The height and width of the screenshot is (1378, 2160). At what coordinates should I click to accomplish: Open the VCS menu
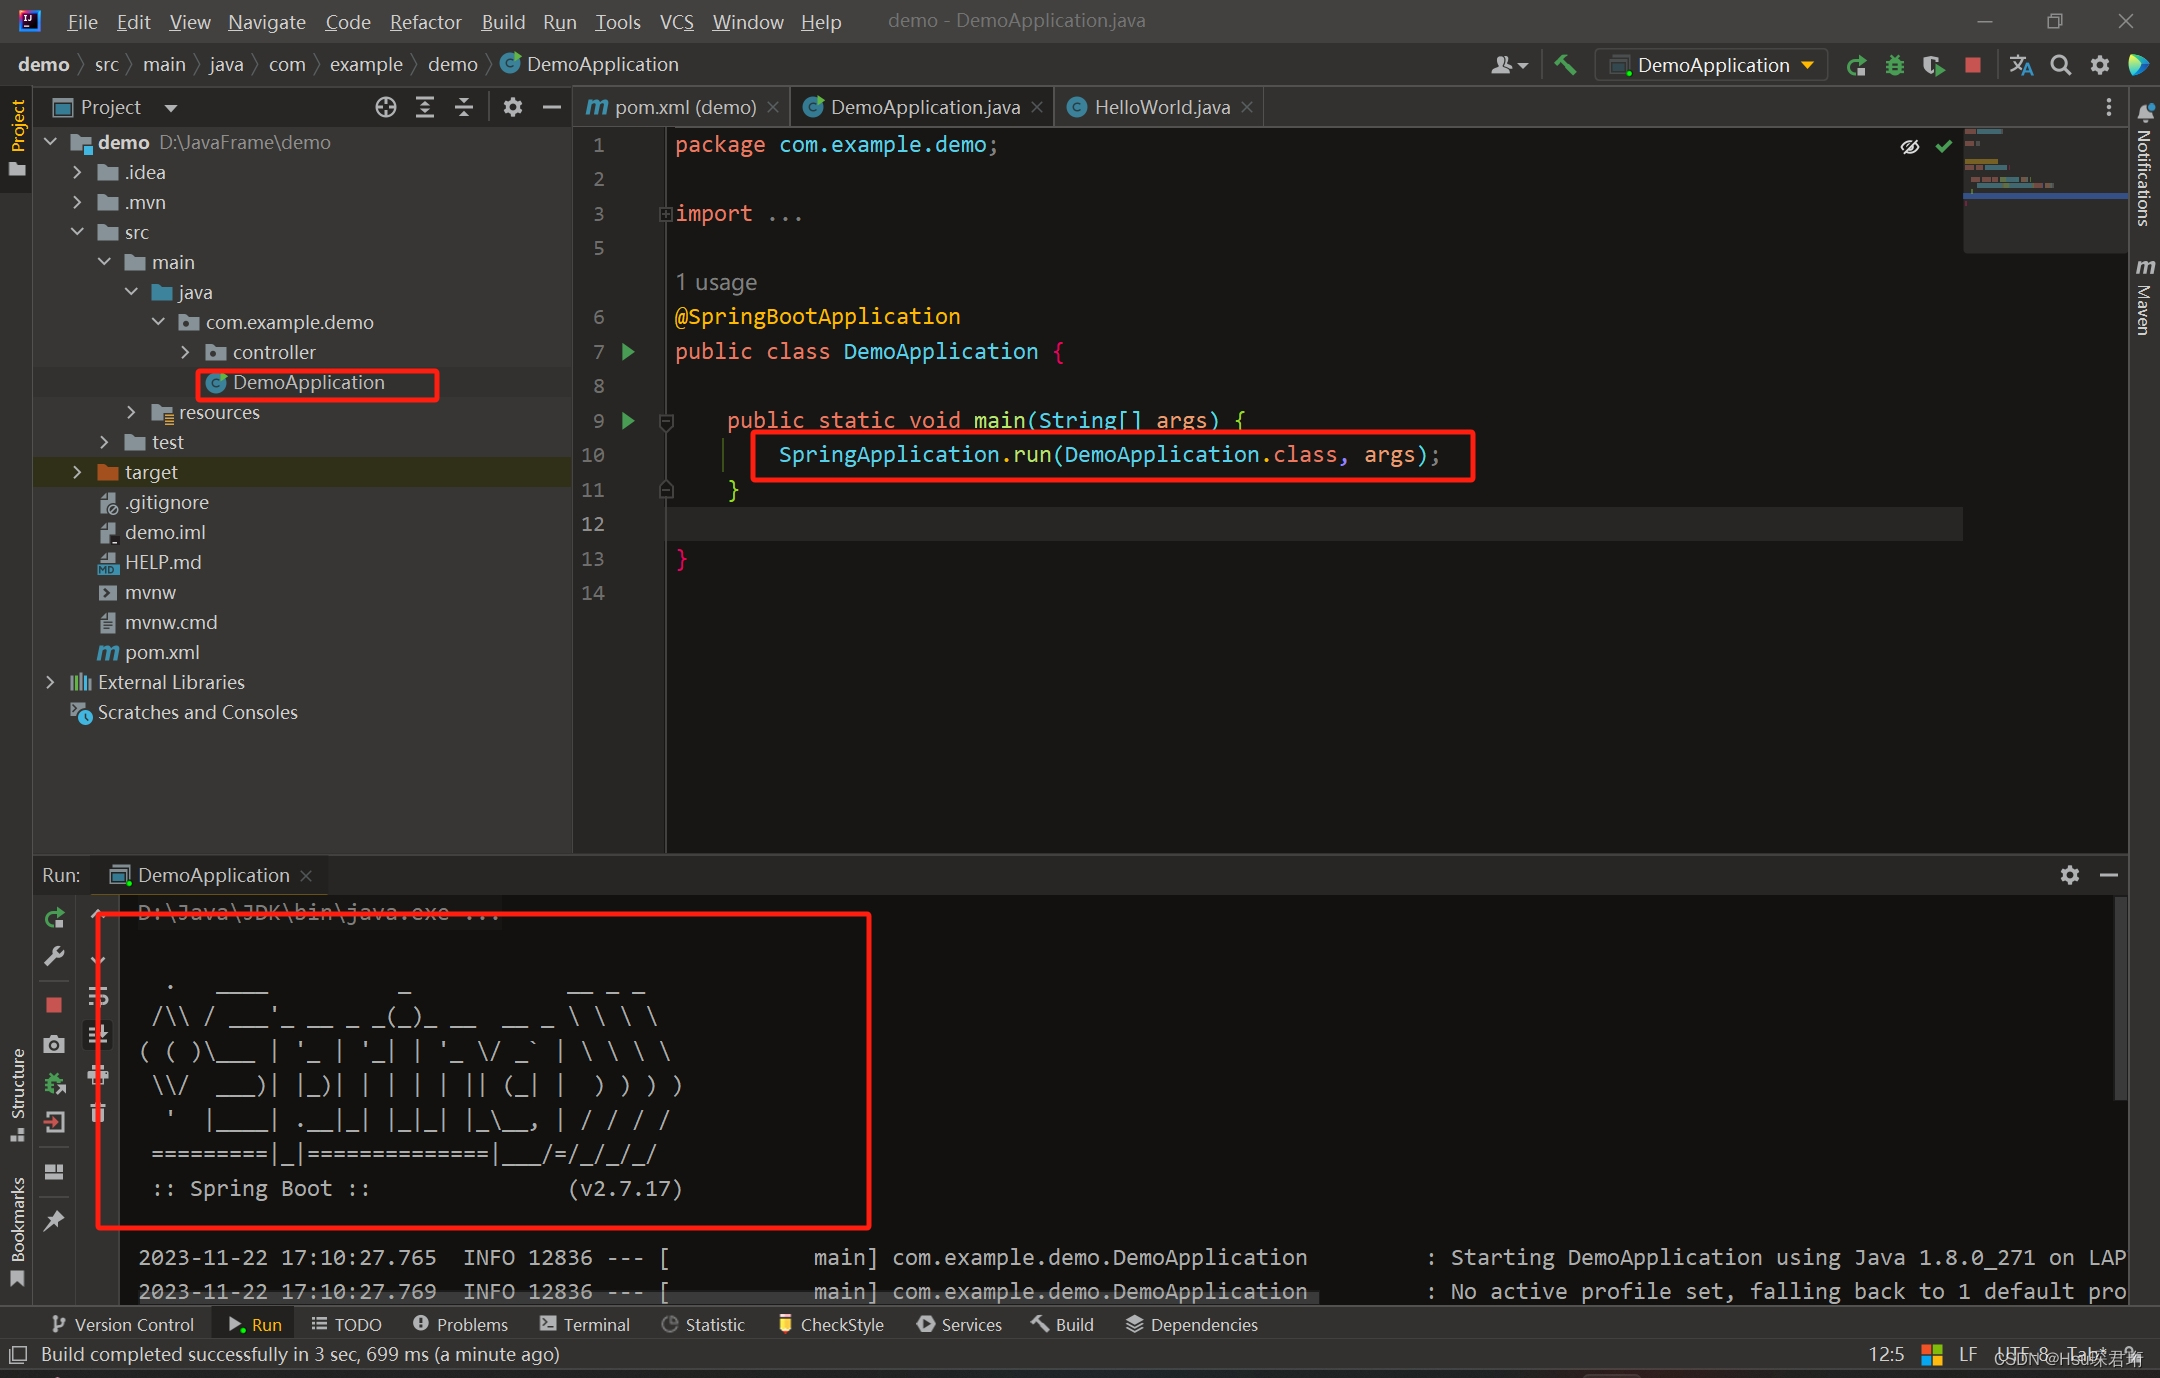676,21
